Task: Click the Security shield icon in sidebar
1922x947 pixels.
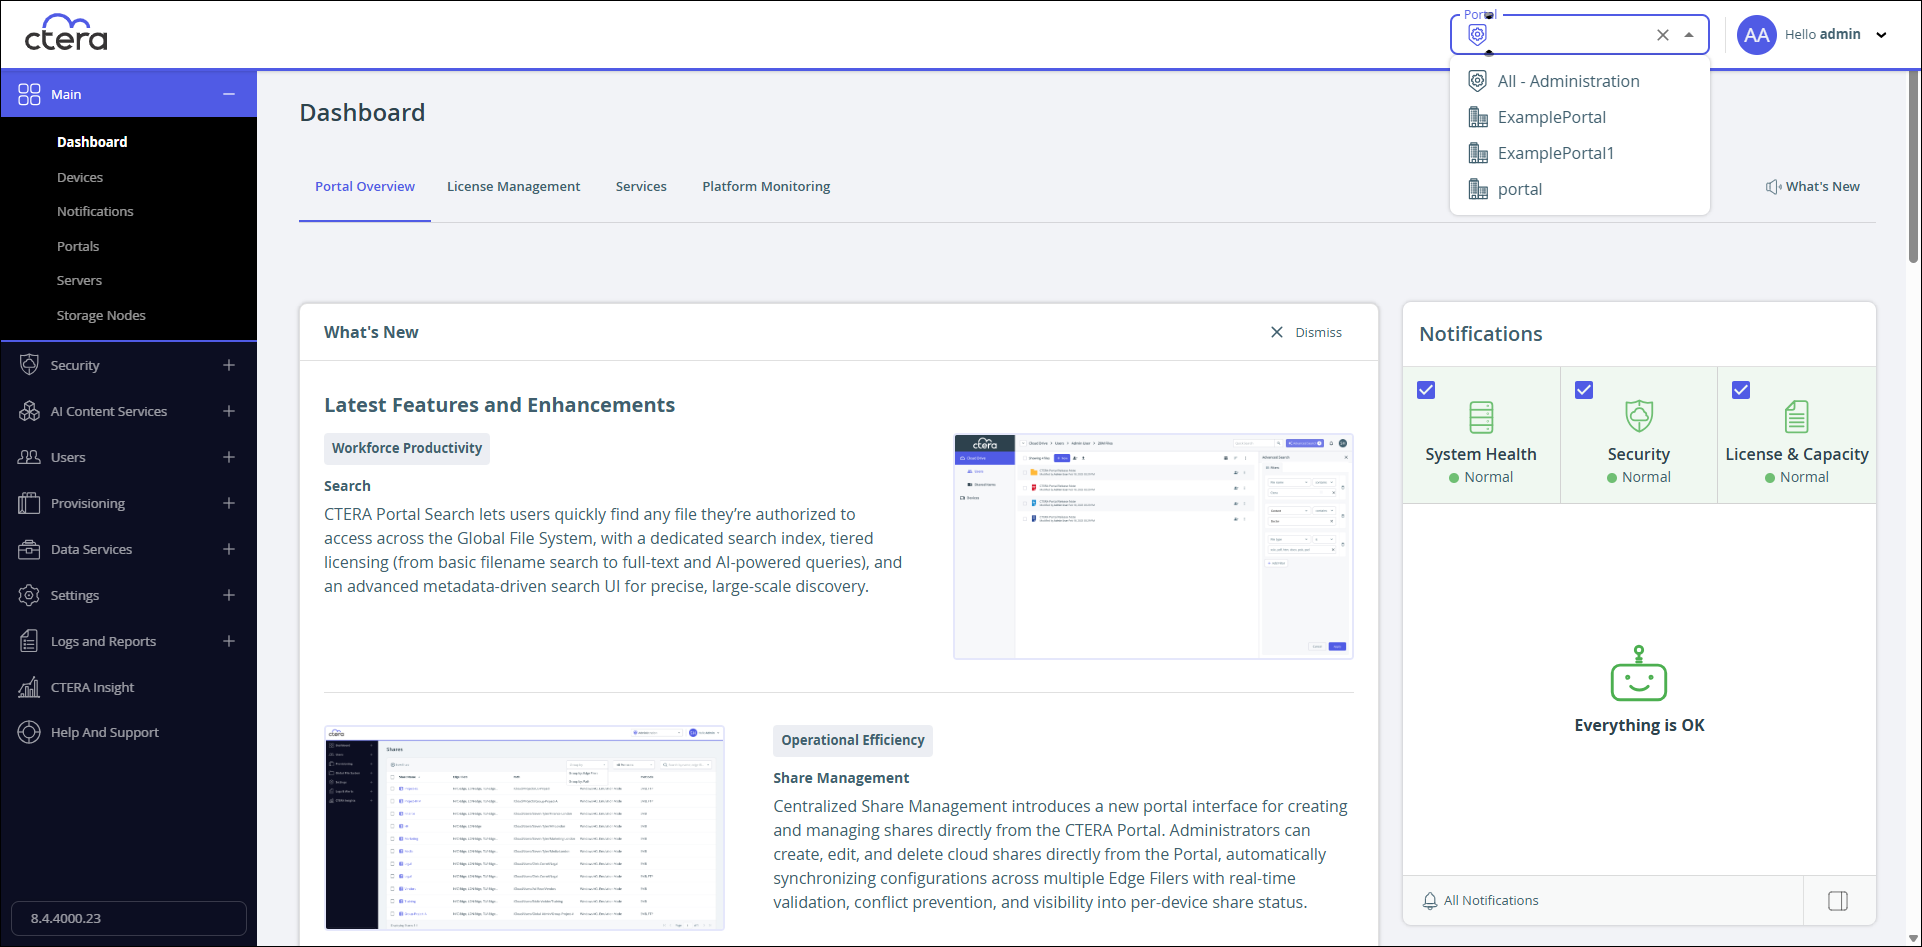Action: pos(29,365)
